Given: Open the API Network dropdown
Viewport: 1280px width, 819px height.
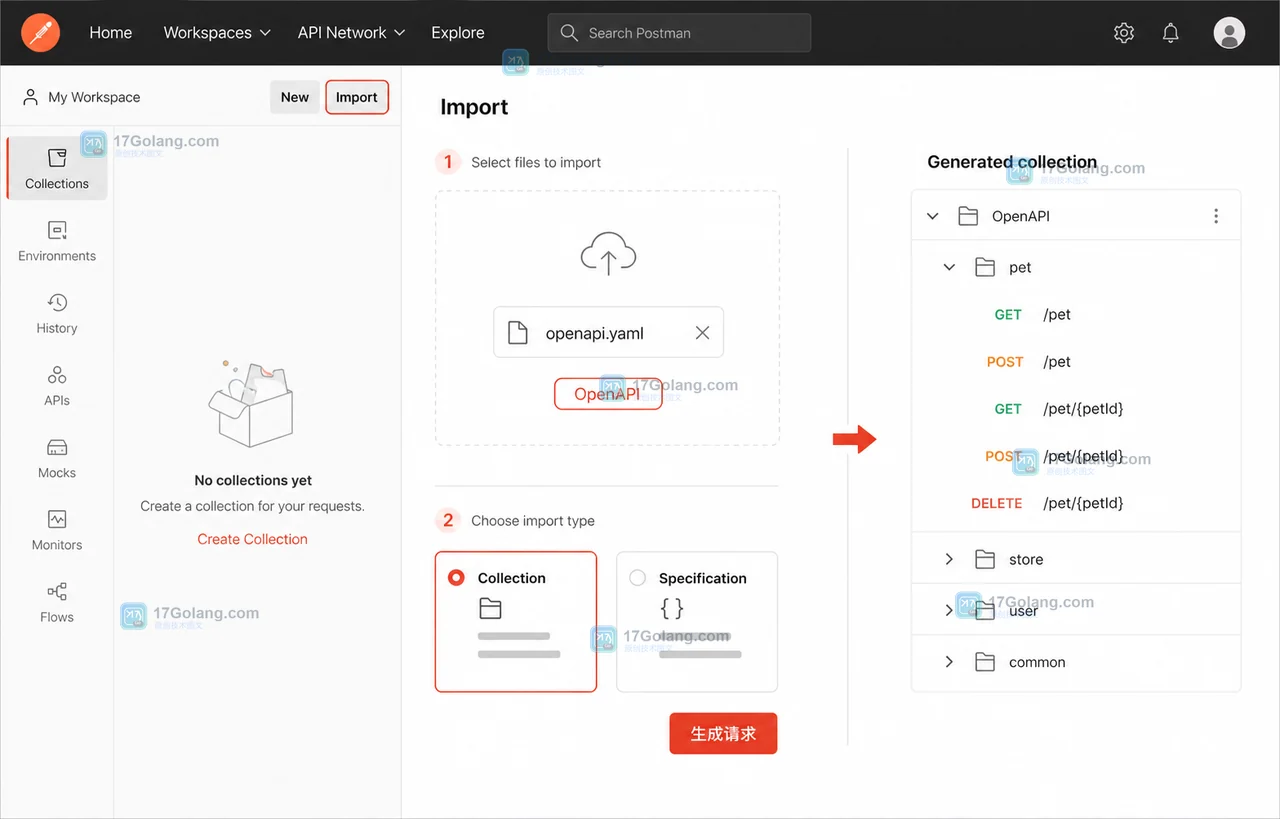Looking at the screenshot, I should (351, 33).
